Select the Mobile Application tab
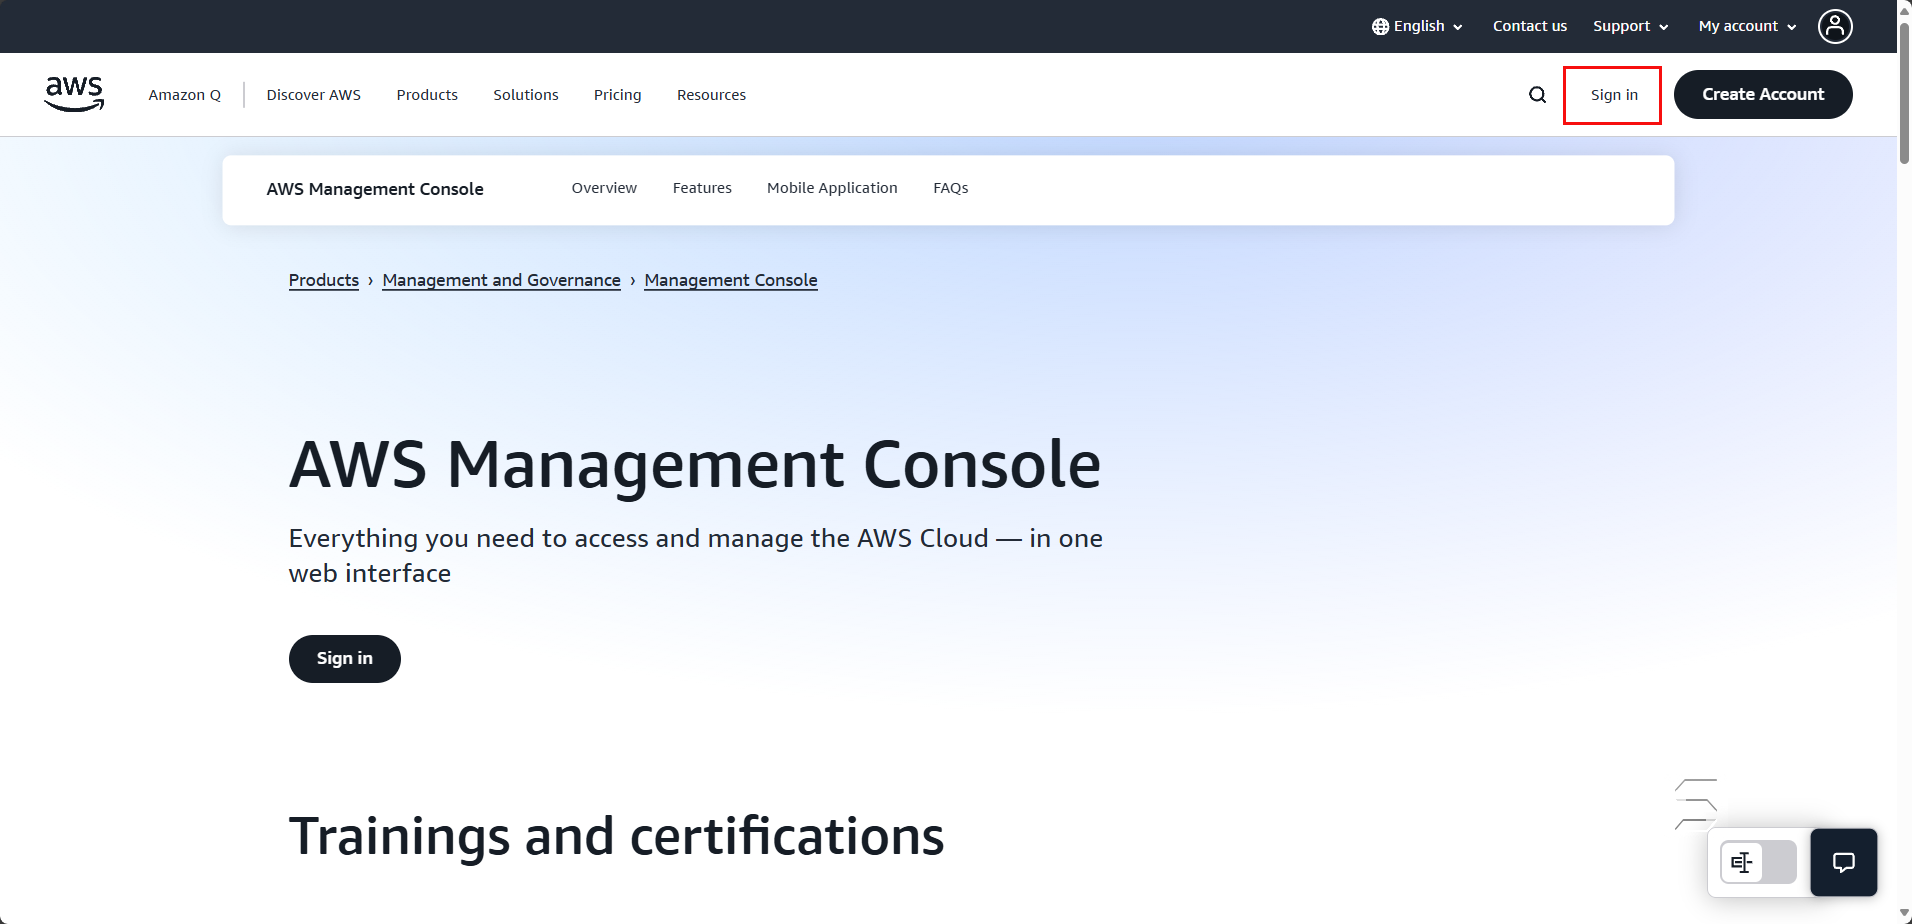 pos(832,188)
